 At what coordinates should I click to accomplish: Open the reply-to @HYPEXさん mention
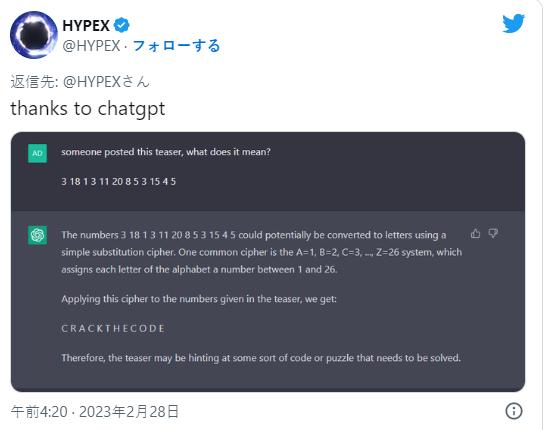coord(106,82)
